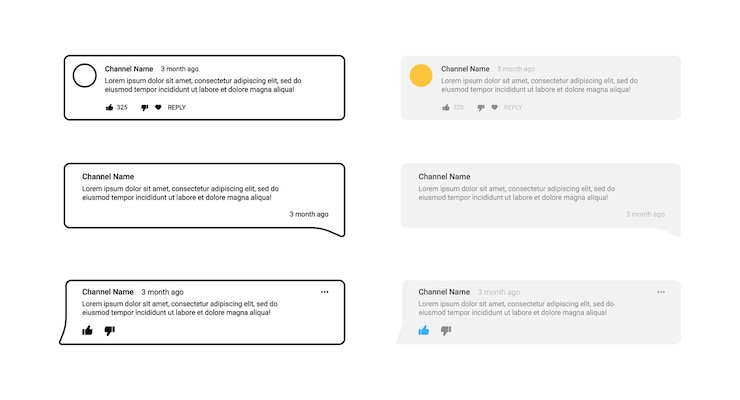The height and width of the screenshot is (400, 740).
Task: Click the large black thumbs down icon
Action: pyautogui.click(x=109, y=331)
